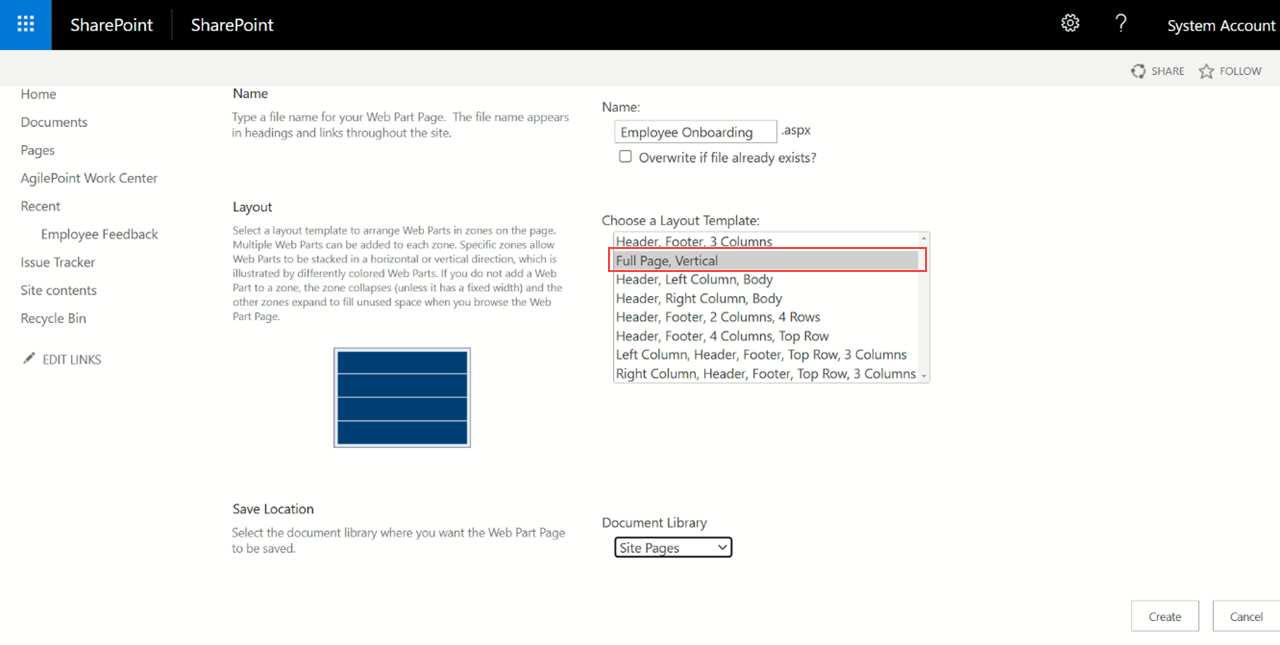Open Recent in left navigation

tap(40, 206)
